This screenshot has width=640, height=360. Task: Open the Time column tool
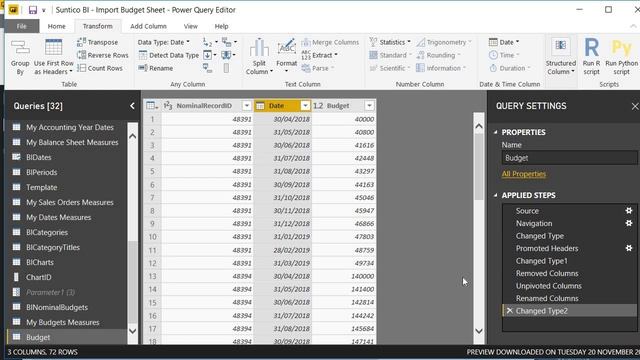click(504, 55)
